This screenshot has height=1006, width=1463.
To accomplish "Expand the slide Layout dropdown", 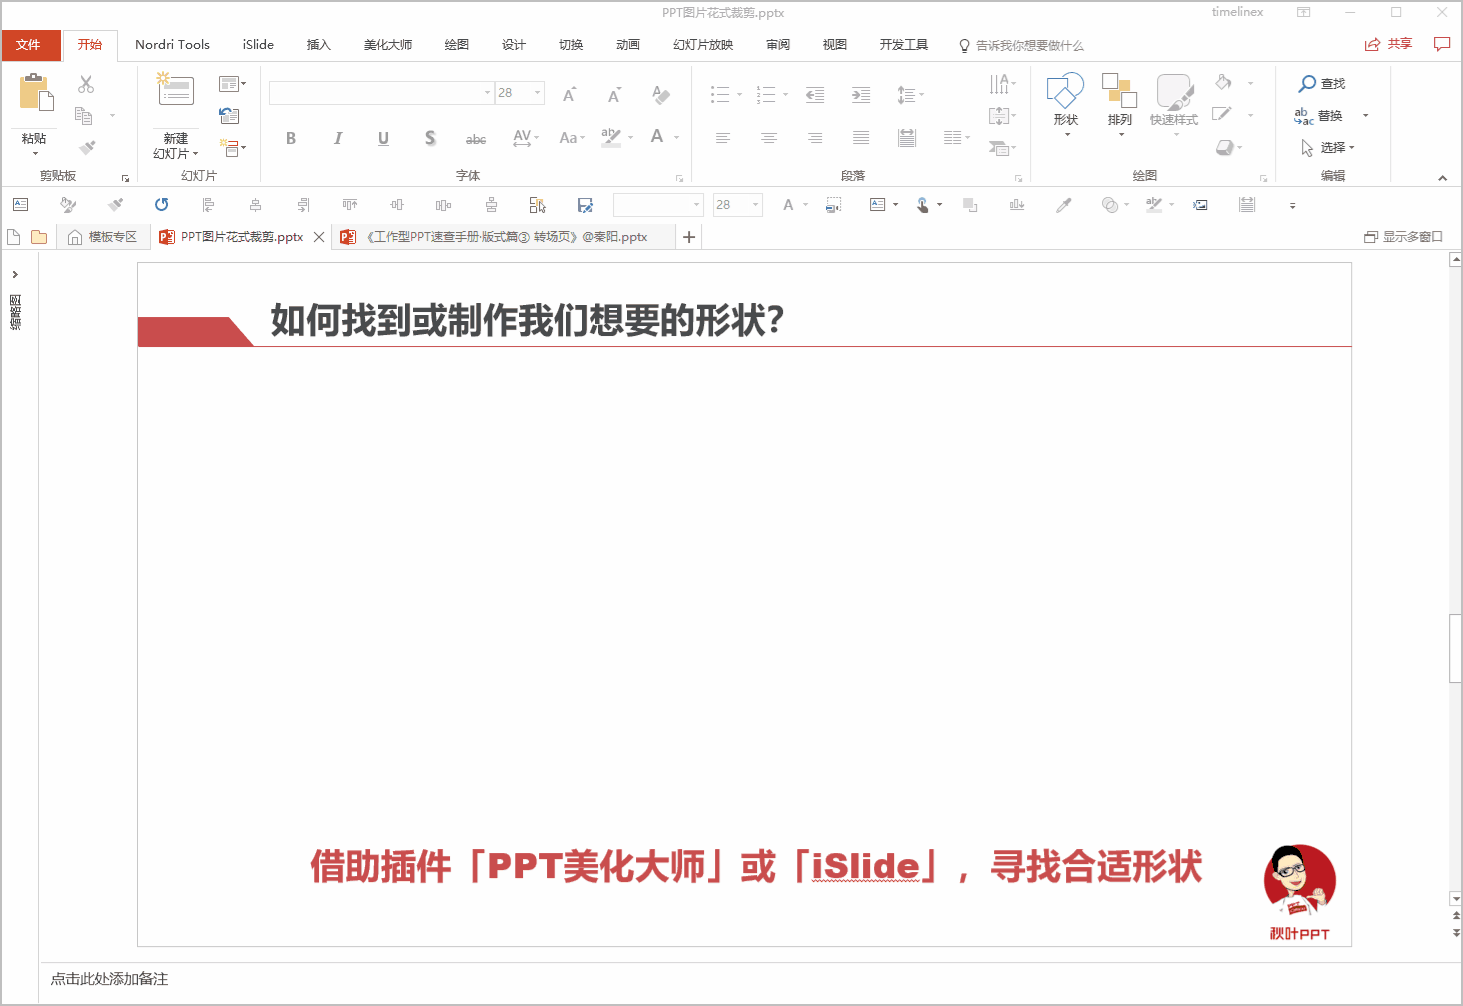I will coord(232,84).
